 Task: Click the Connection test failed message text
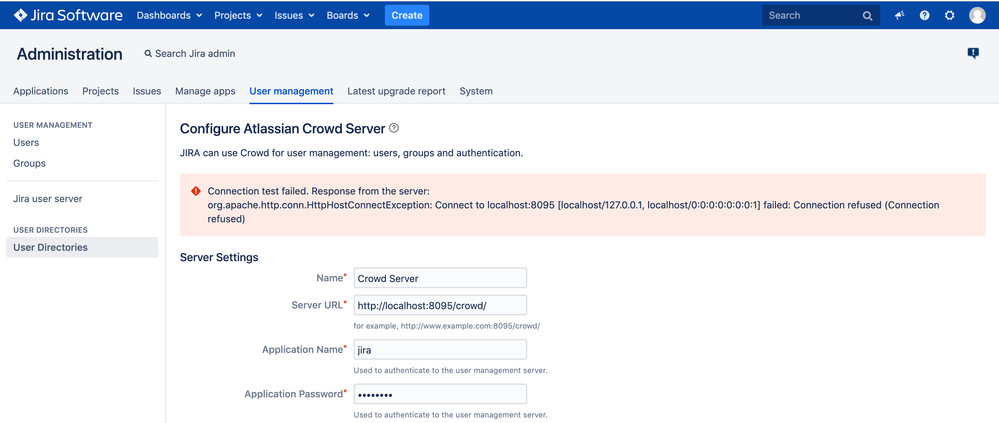(x=572, y=204)
